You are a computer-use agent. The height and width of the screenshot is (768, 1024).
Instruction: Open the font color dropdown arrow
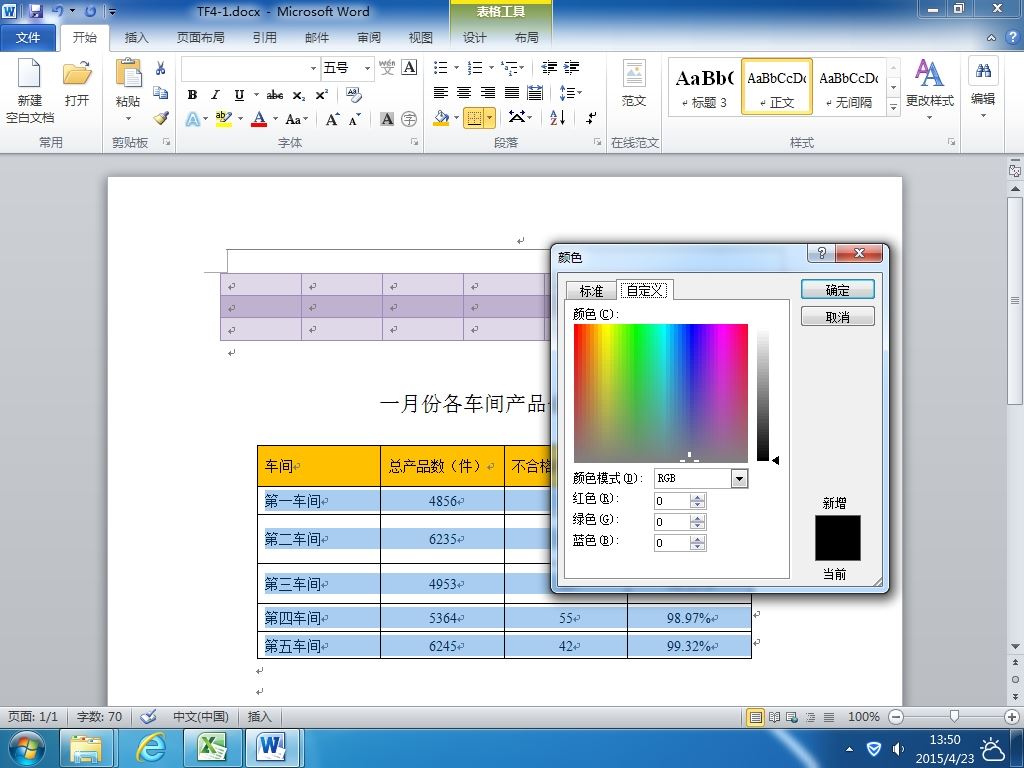276,119
